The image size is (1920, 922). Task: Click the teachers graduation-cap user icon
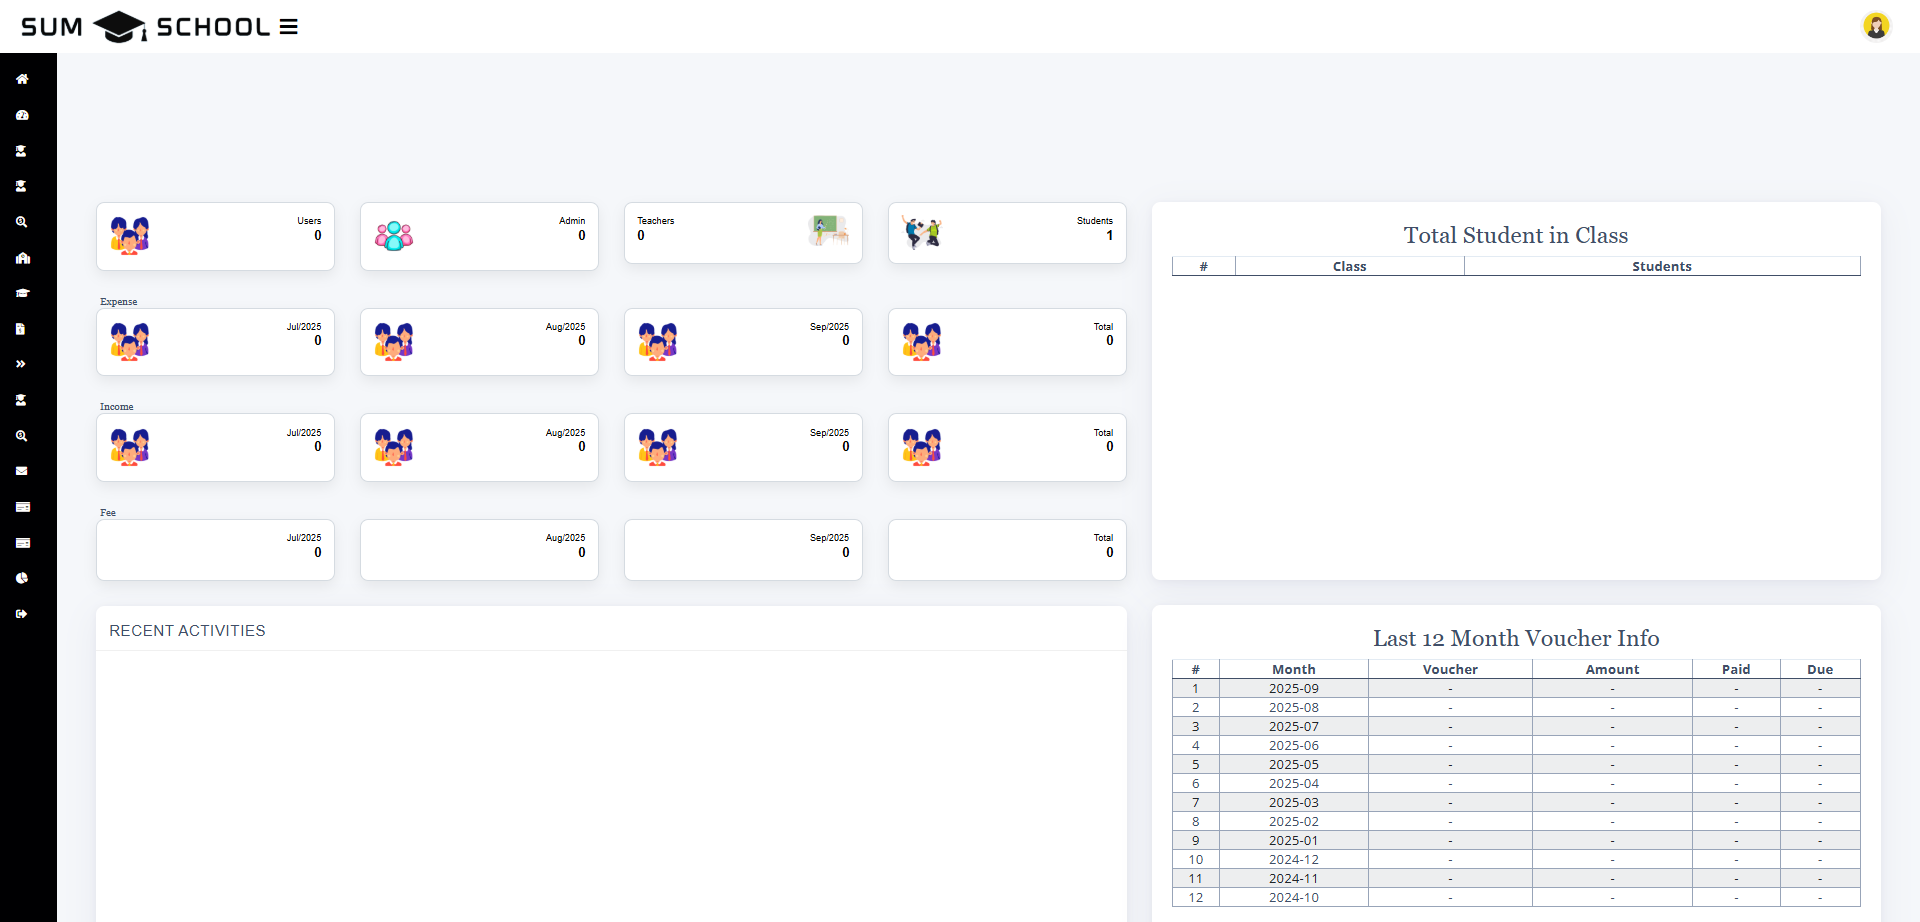coord(22,186)
